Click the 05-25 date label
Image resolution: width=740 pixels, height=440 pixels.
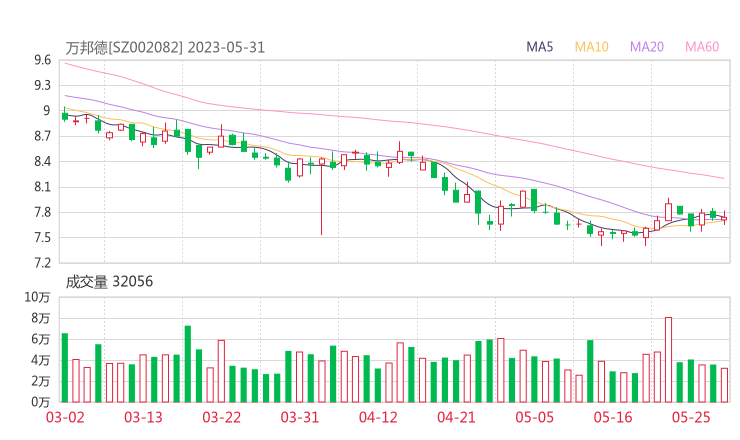click(x=691, y=418)
